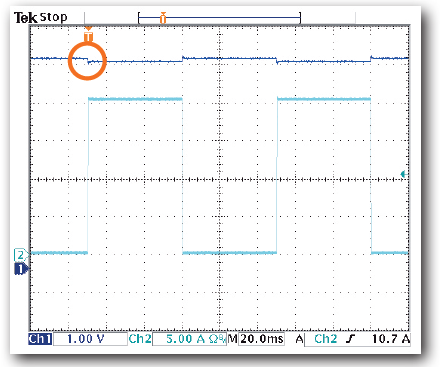Viewport: 440px width, 367px height.
Task: Click the 10.7 A trigger level readout
Action: pyautogui.click(x=391, y=339)
